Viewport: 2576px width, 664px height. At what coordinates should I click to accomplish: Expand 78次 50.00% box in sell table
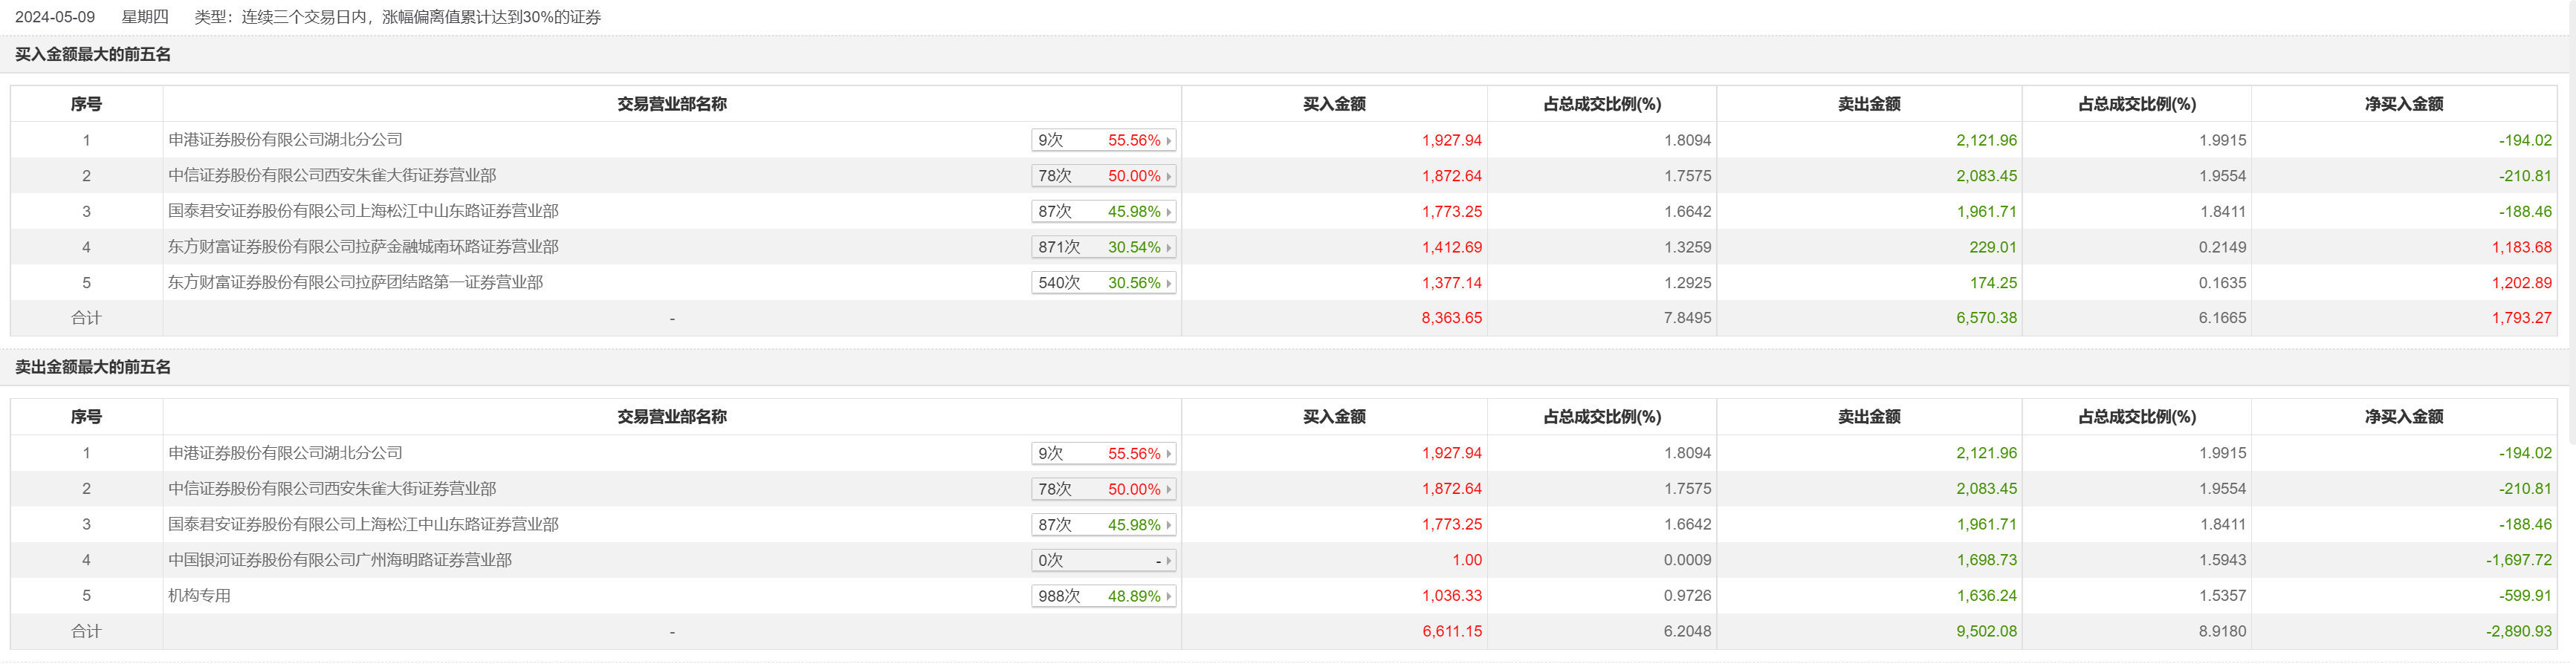1103,489
